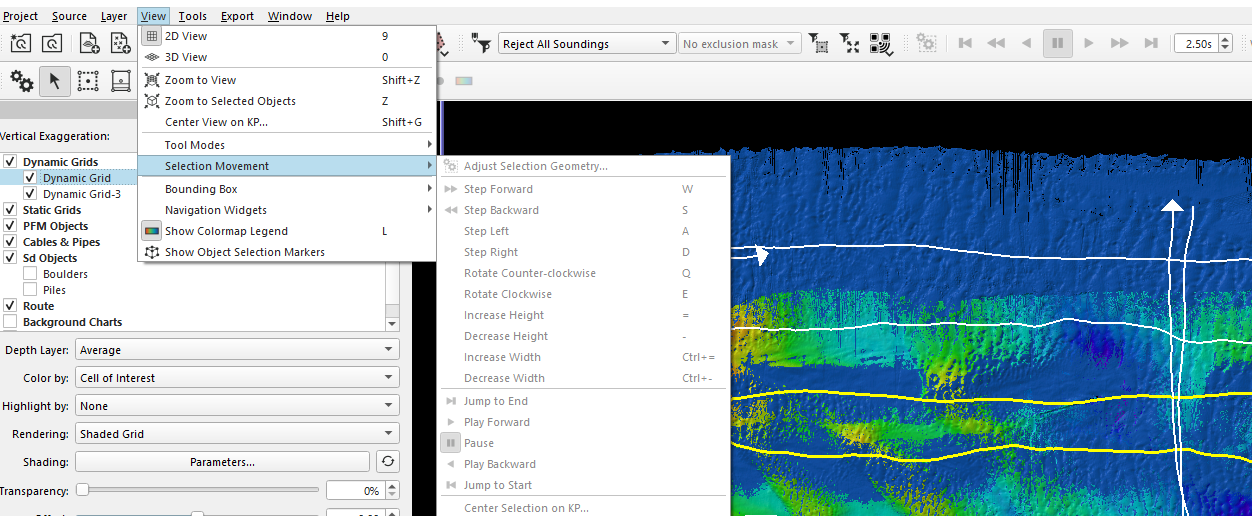
Task: Select the arrow pointer tool
Action: (x=55, y=81)
